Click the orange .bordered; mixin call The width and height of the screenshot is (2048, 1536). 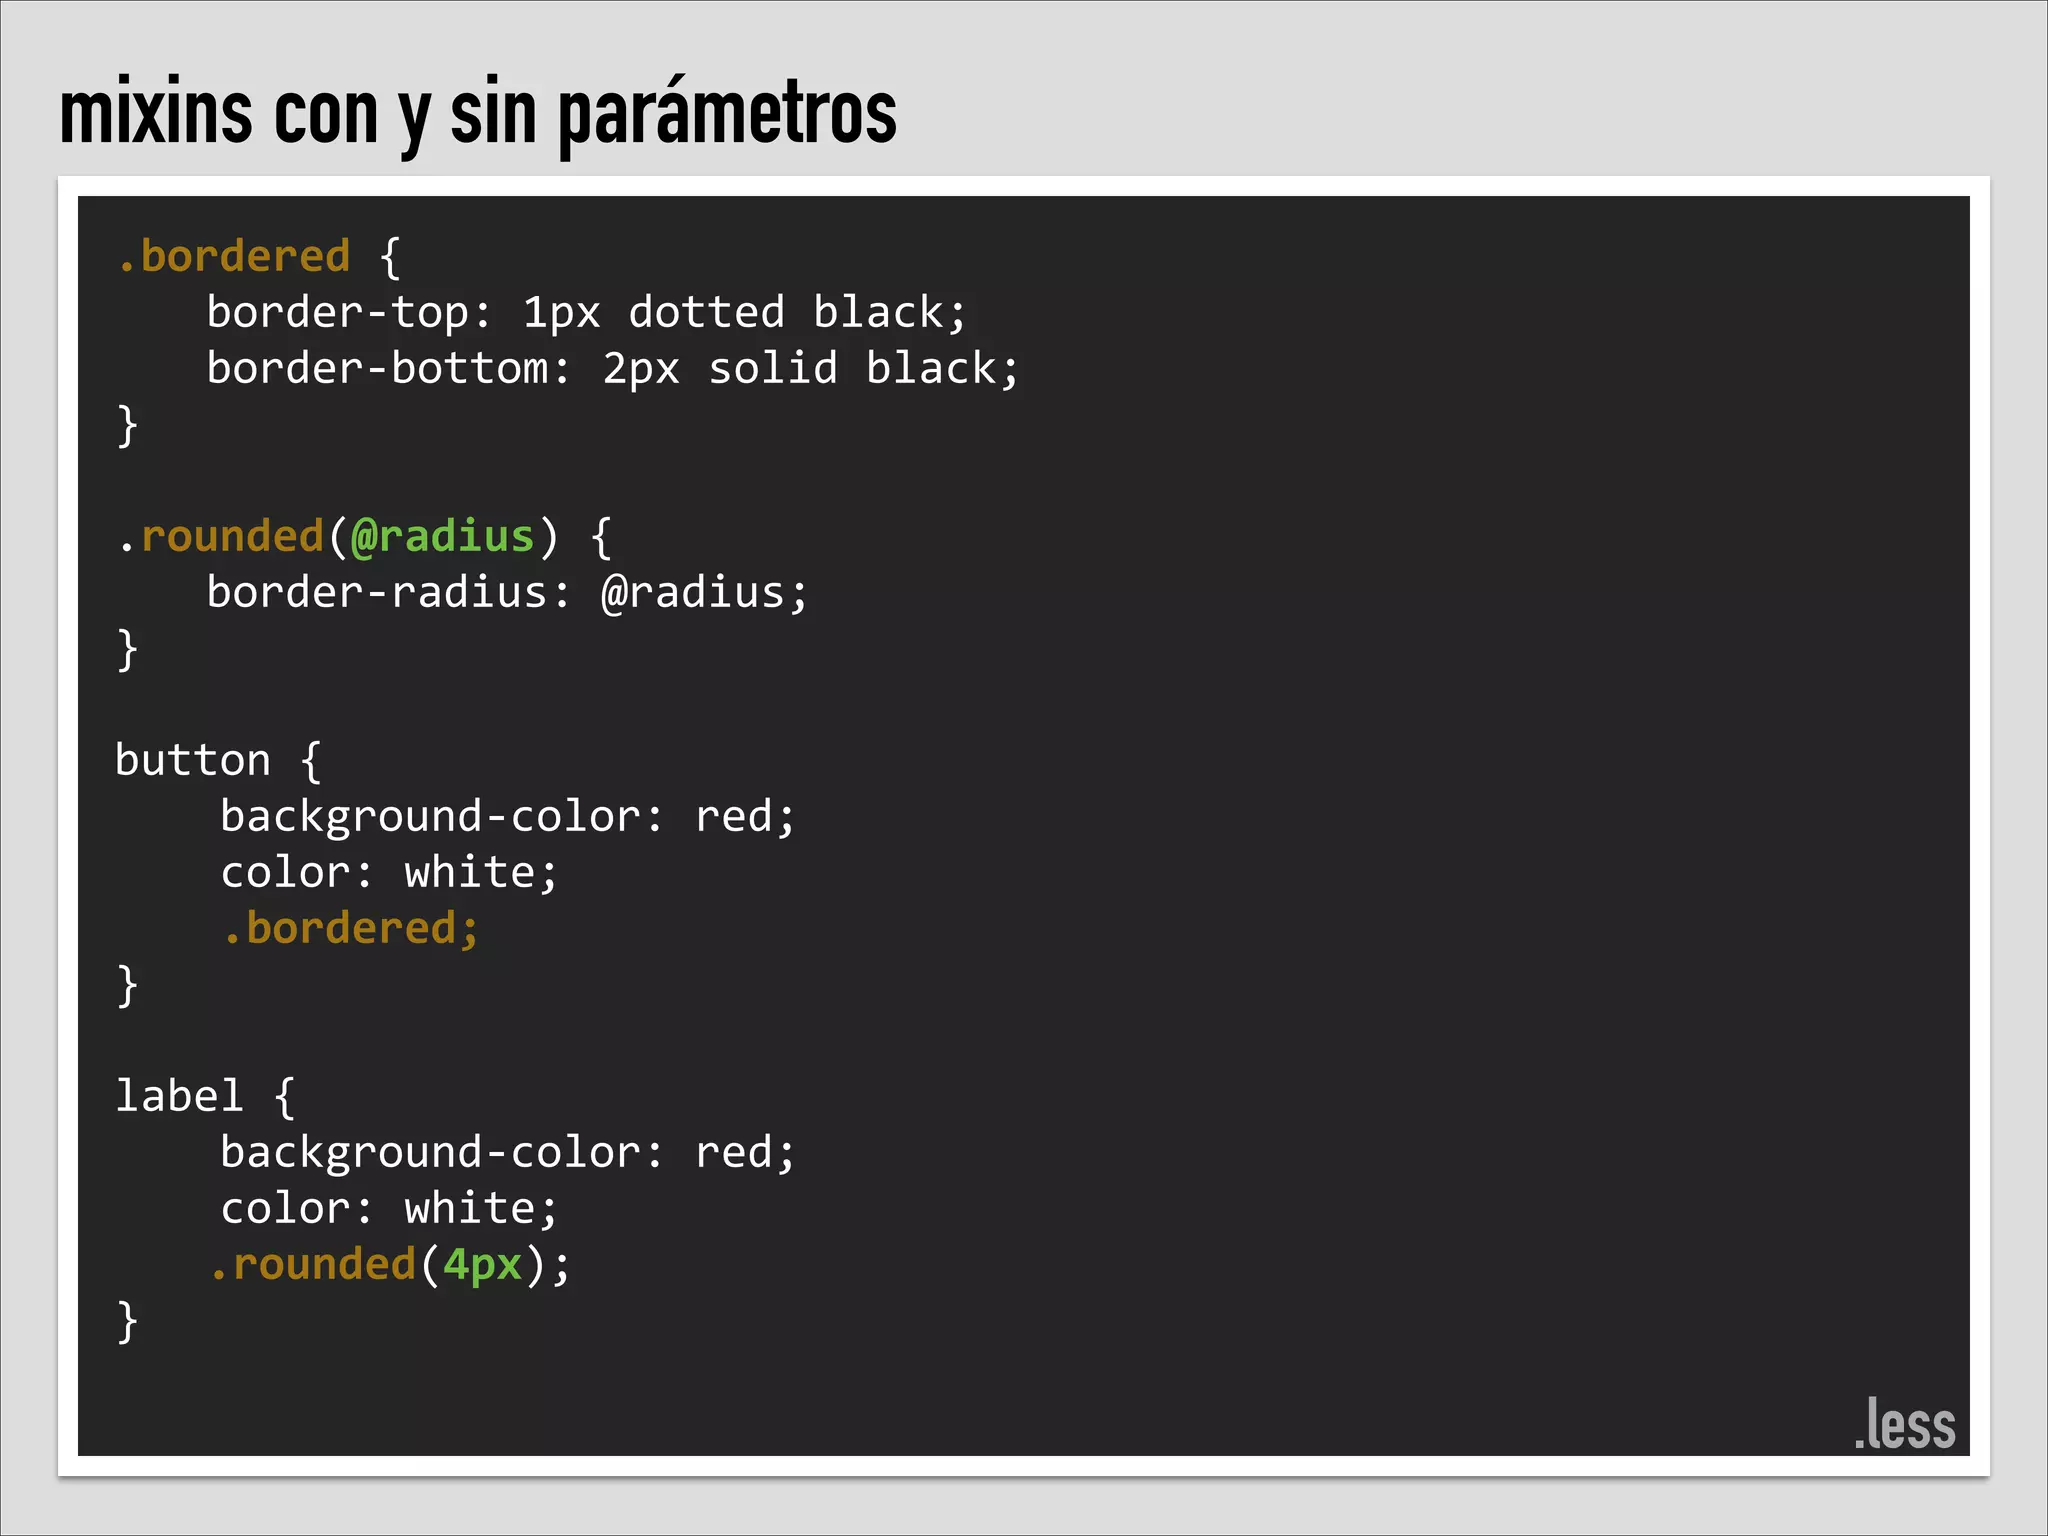pyautogui.click(x=350, y=929)
